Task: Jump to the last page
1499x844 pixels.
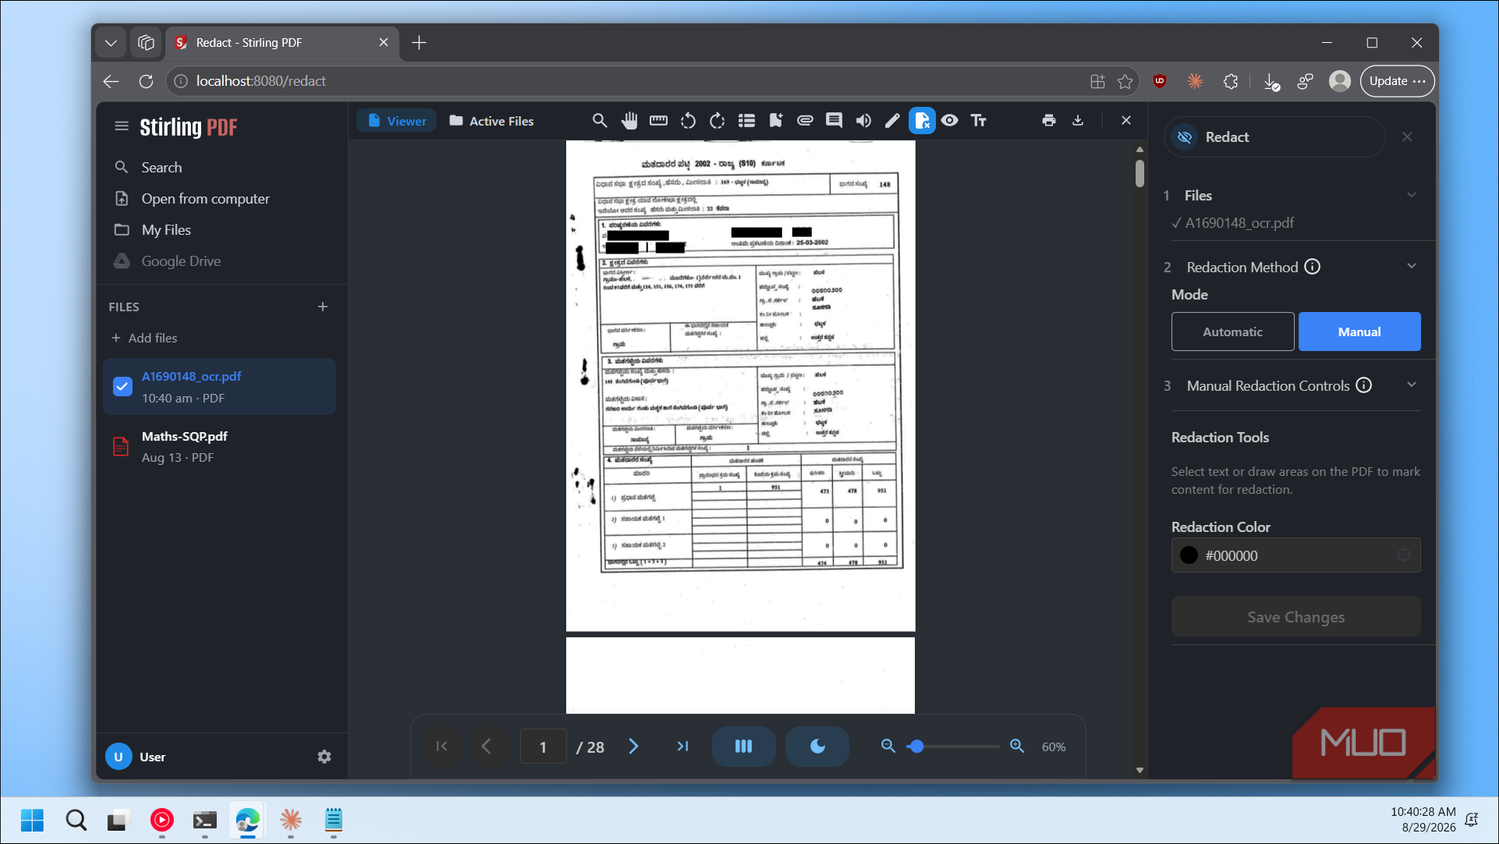Action: (682, 746)
